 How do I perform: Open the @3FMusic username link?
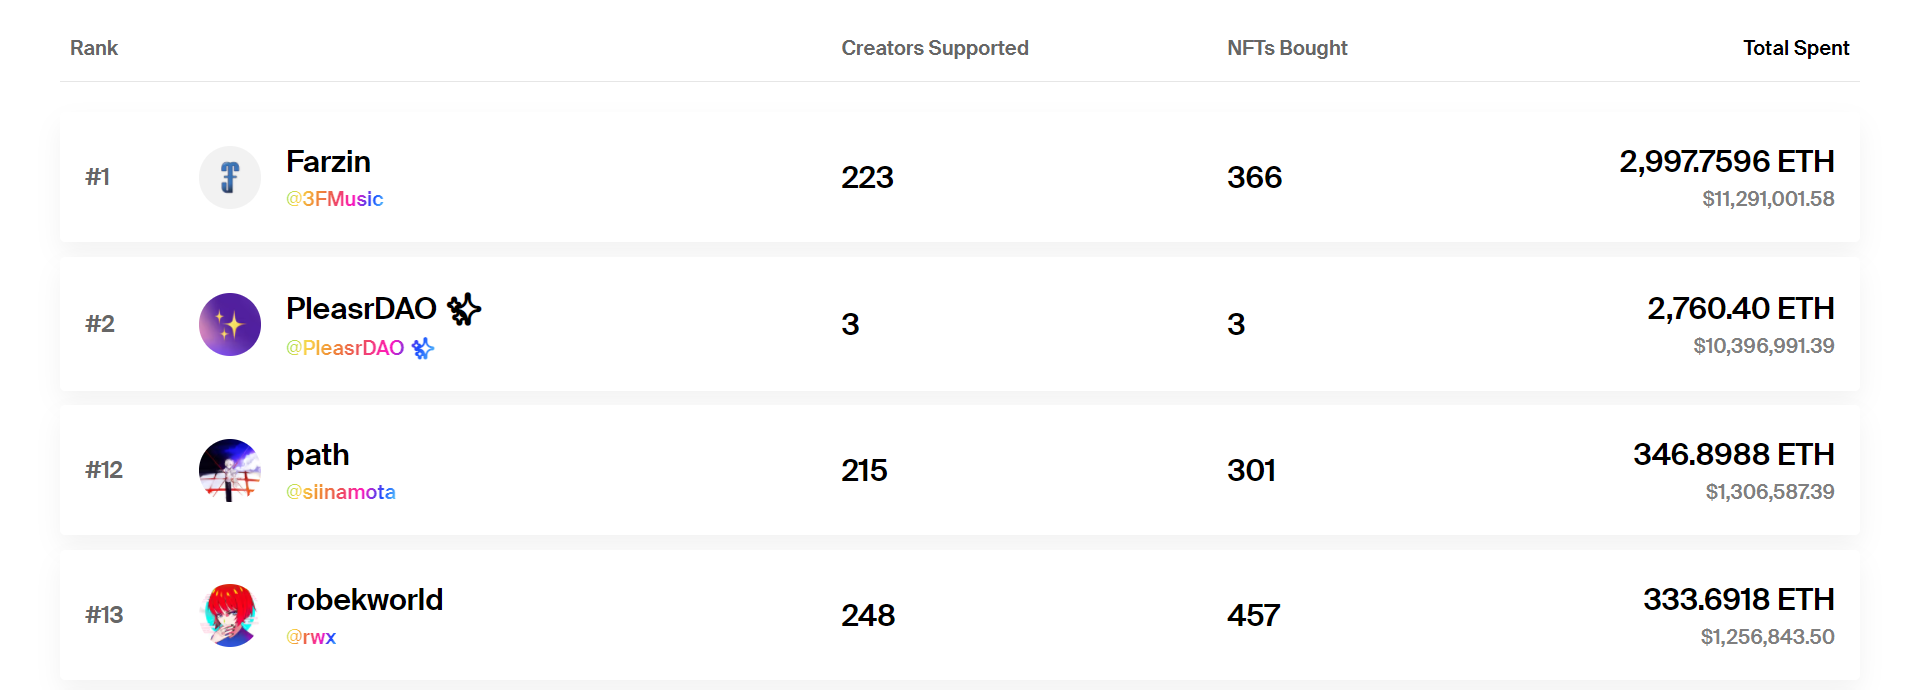click(x=335, y=199)
